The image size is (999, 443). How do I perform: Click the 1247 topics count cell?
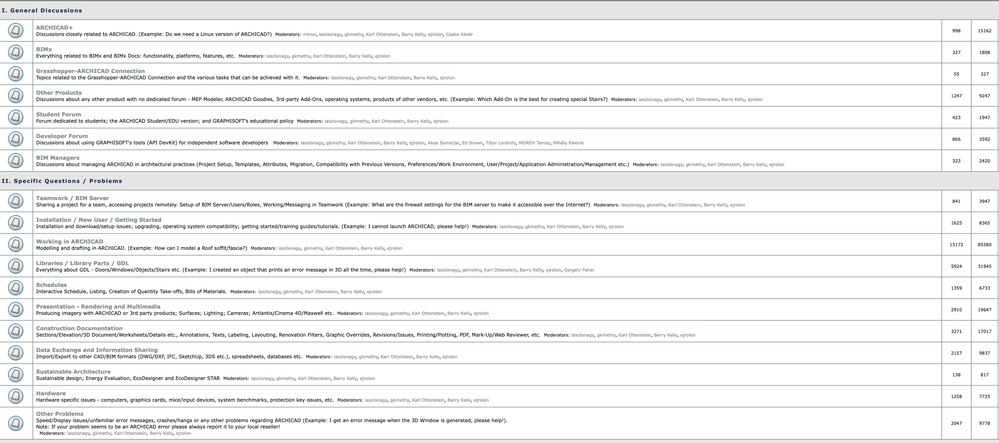(956, 96)
